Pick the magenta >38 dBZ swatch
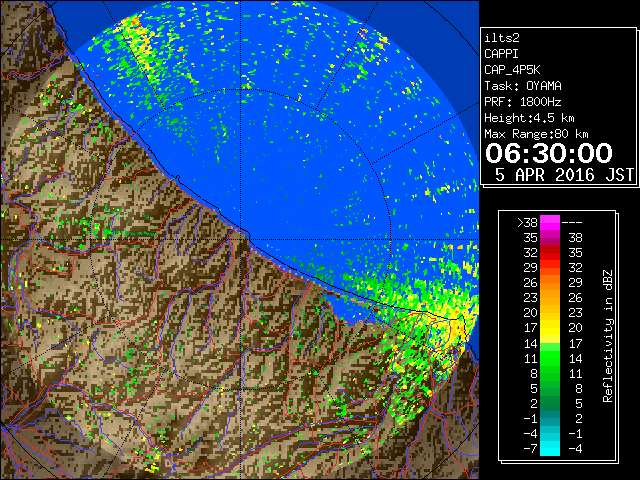Image resolution: width=640 pixels, height=480 pixels. point(550,223)
